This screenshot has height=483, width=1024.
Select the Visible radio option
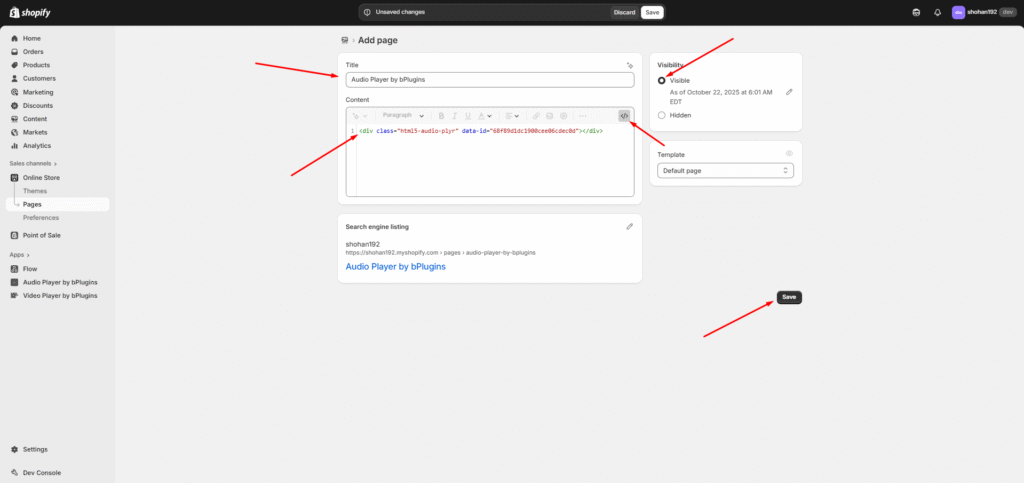tap(661, 80)
